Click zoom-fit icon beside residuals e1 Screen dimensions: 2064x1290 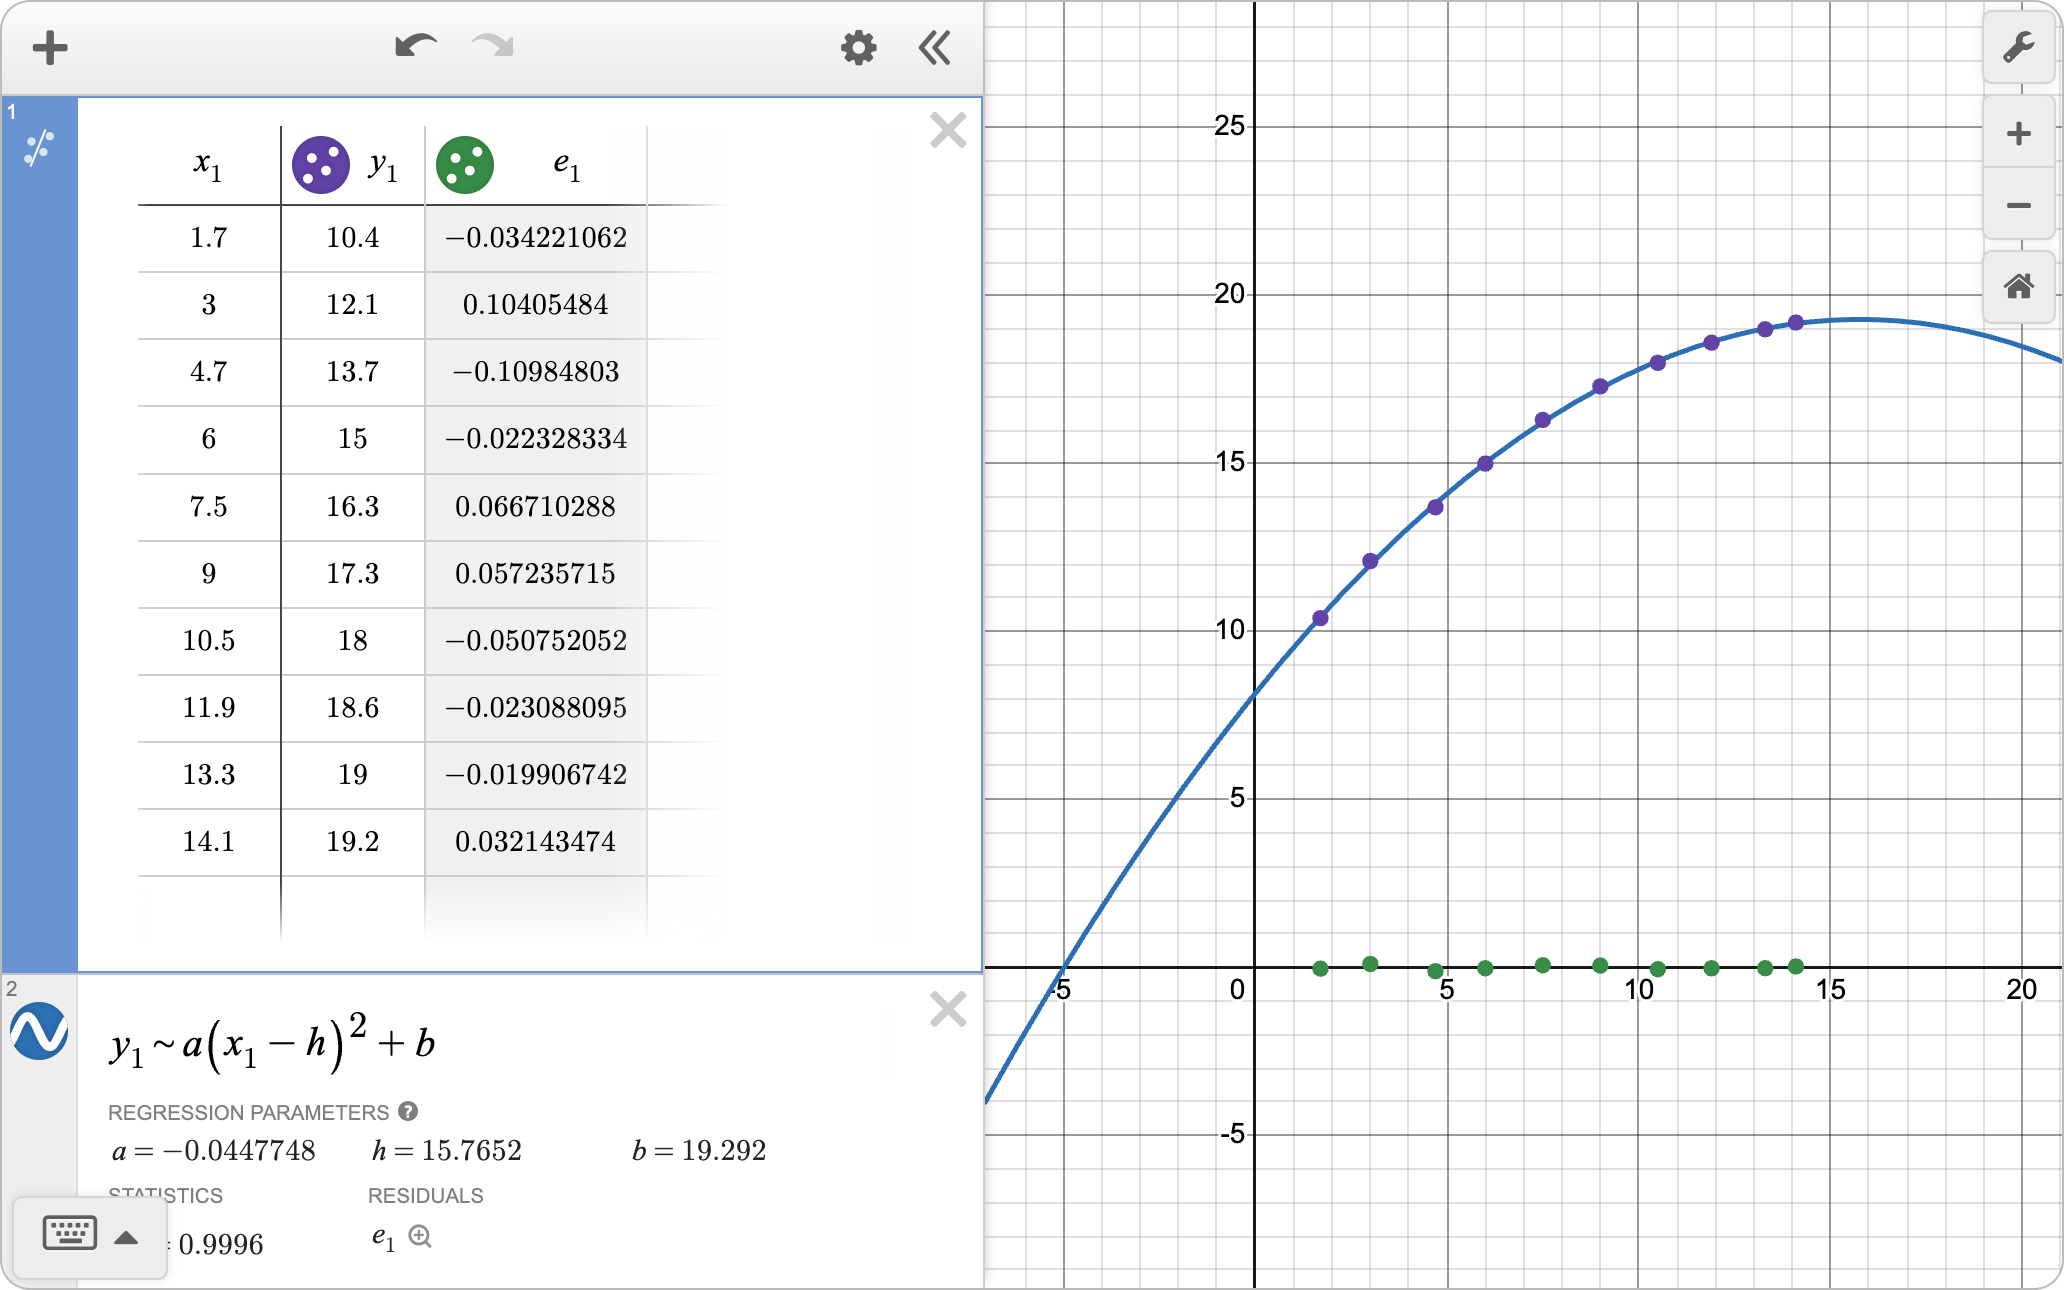tap(421, 1237)
